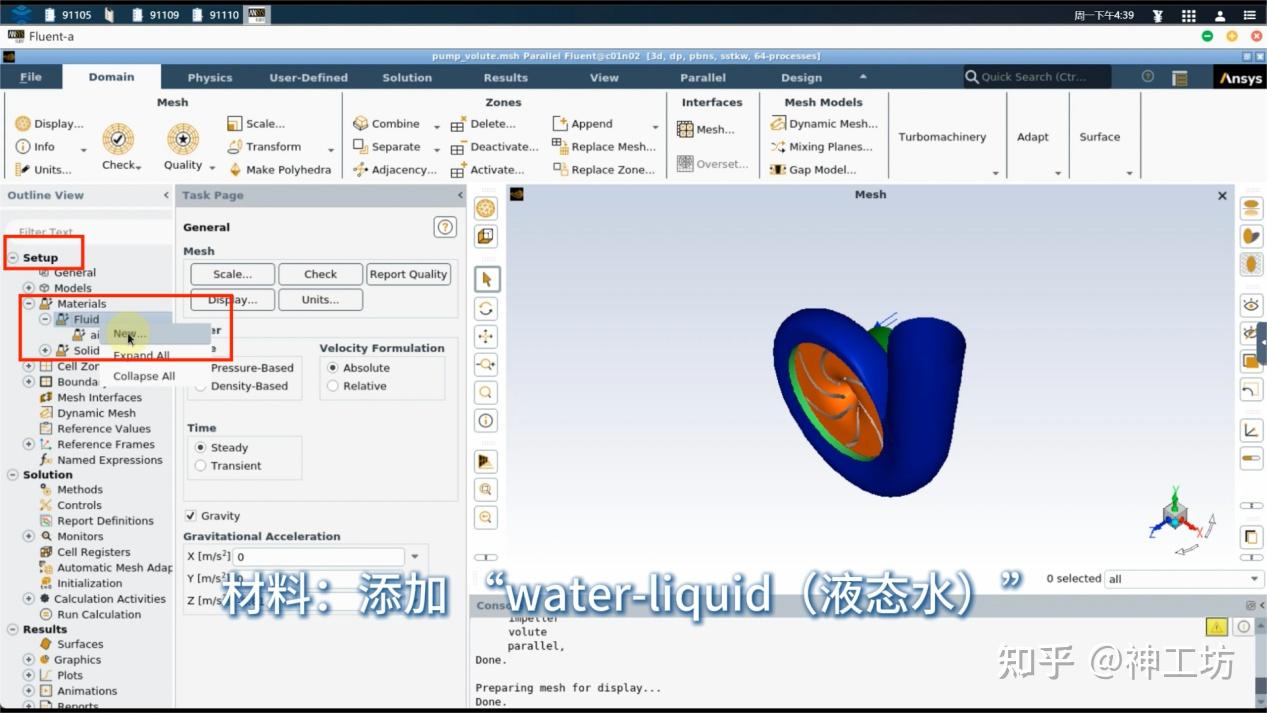Click the Report Quality button

click(x=408, y=274)
